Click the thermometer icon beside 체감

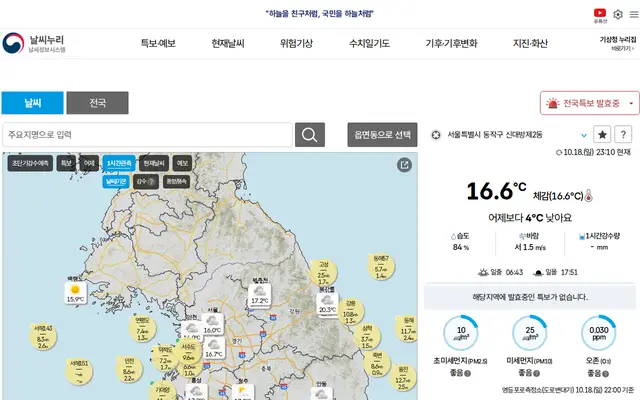click(x=588, y=196)
